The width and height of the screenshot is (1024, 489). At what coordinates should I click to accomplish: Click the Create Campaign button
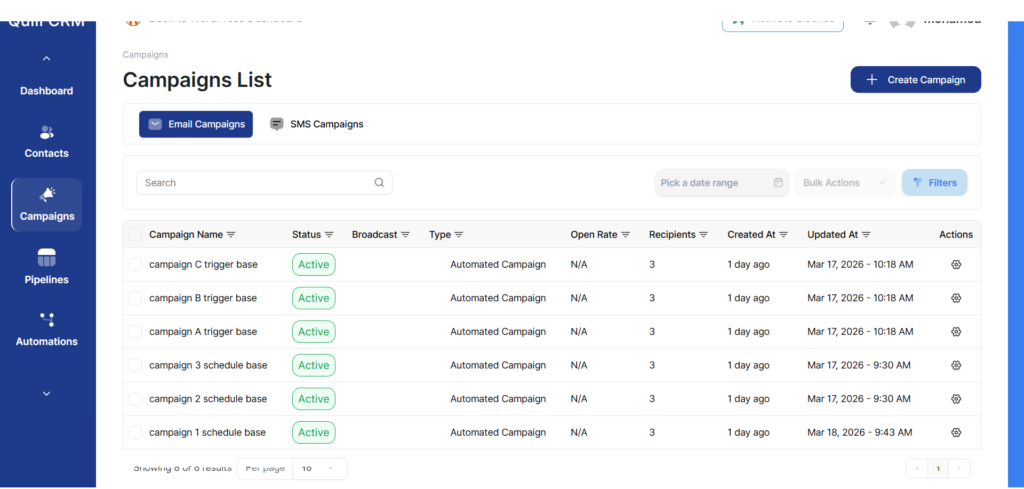point(915,80)
